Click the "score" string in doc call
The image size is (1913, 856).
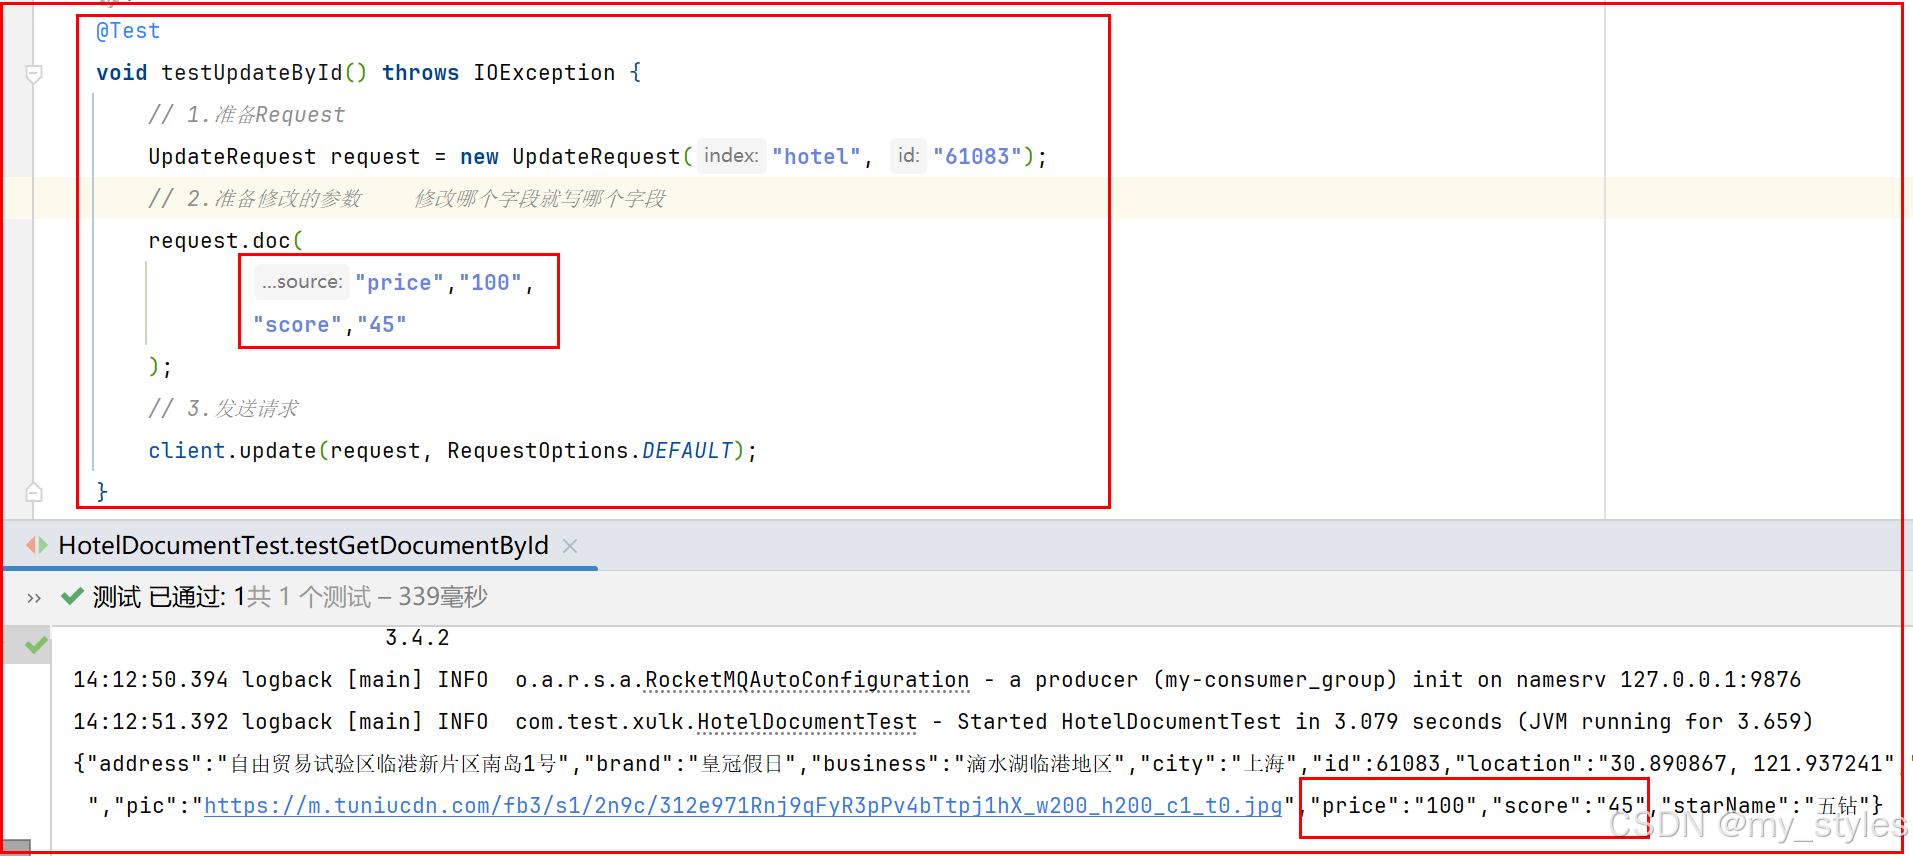pyautogui.click(x=298, y=325)
